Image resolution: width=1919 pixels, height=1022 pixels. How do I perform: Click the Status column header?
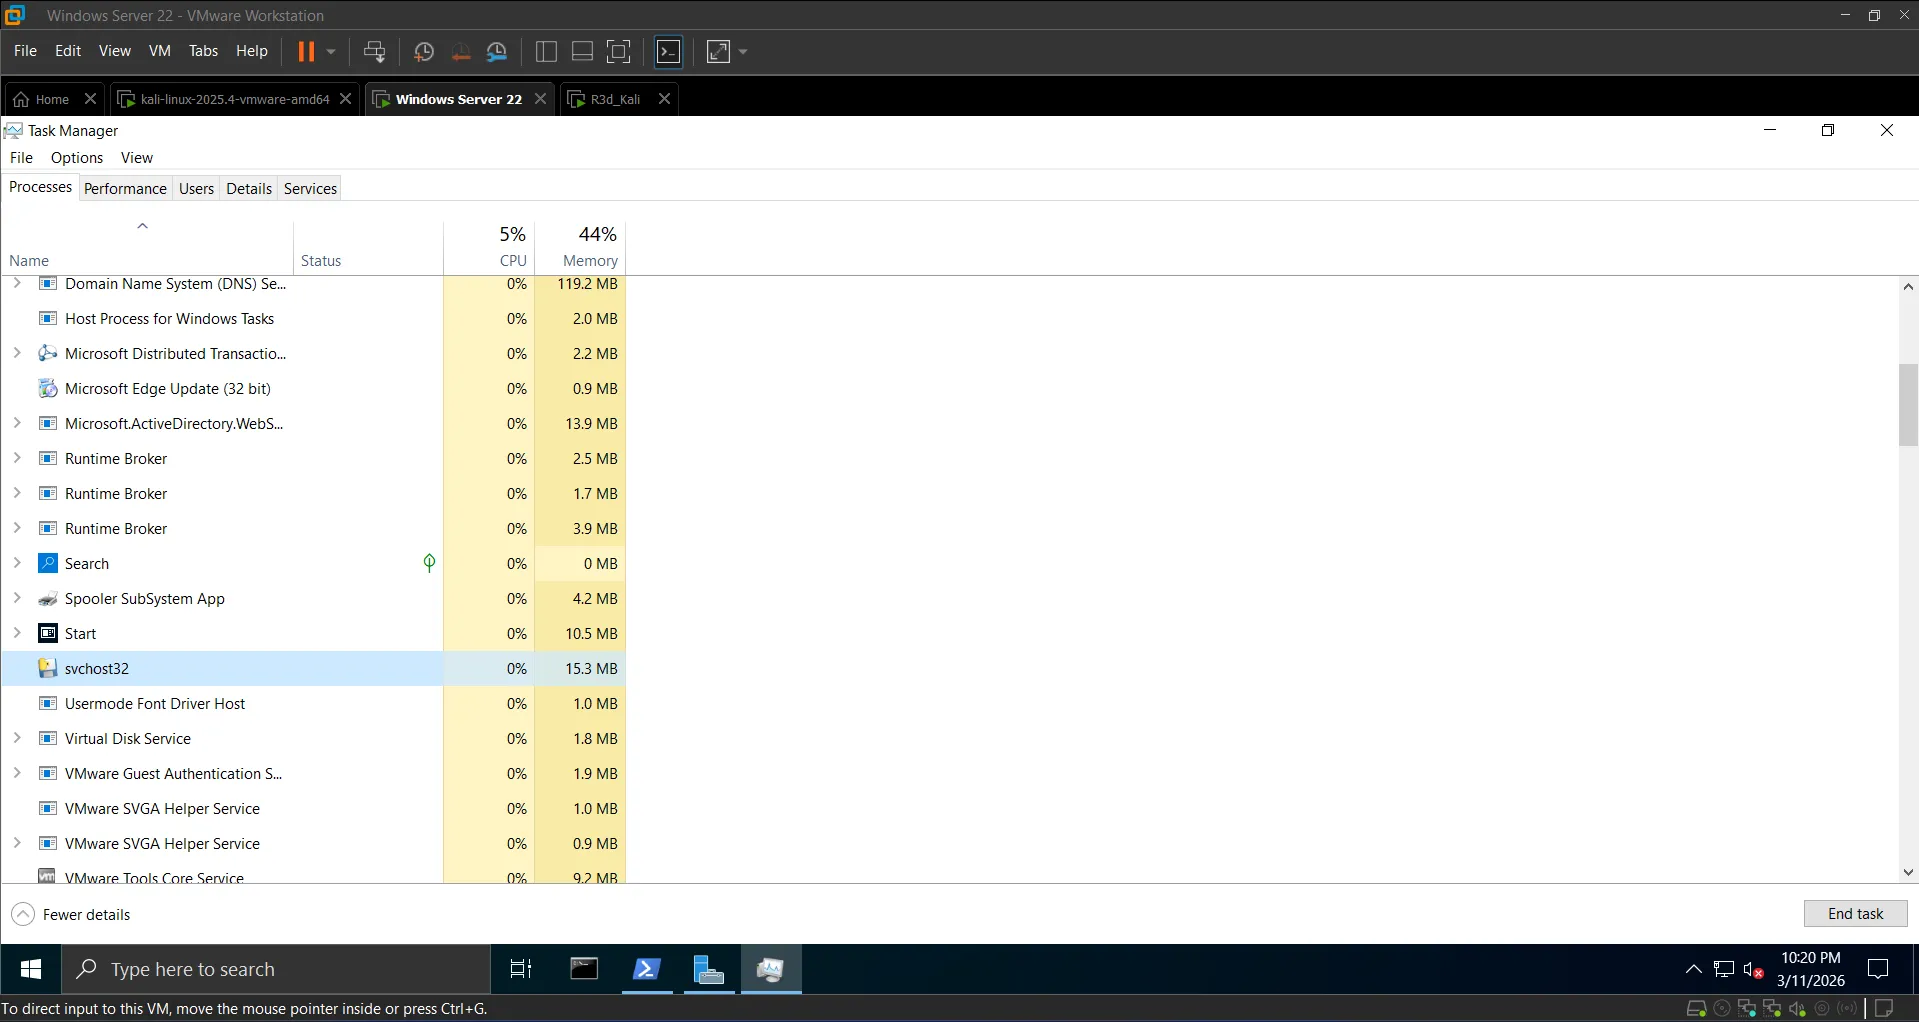point(368,248)
